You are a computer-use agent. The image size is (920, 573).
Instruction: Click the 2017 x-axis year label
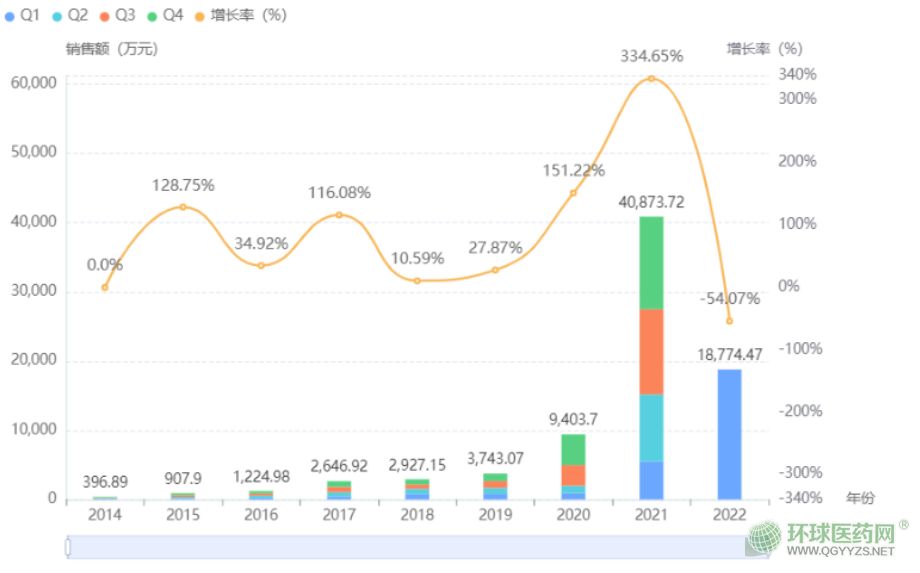pyautogui.click(x=339, y=514)
